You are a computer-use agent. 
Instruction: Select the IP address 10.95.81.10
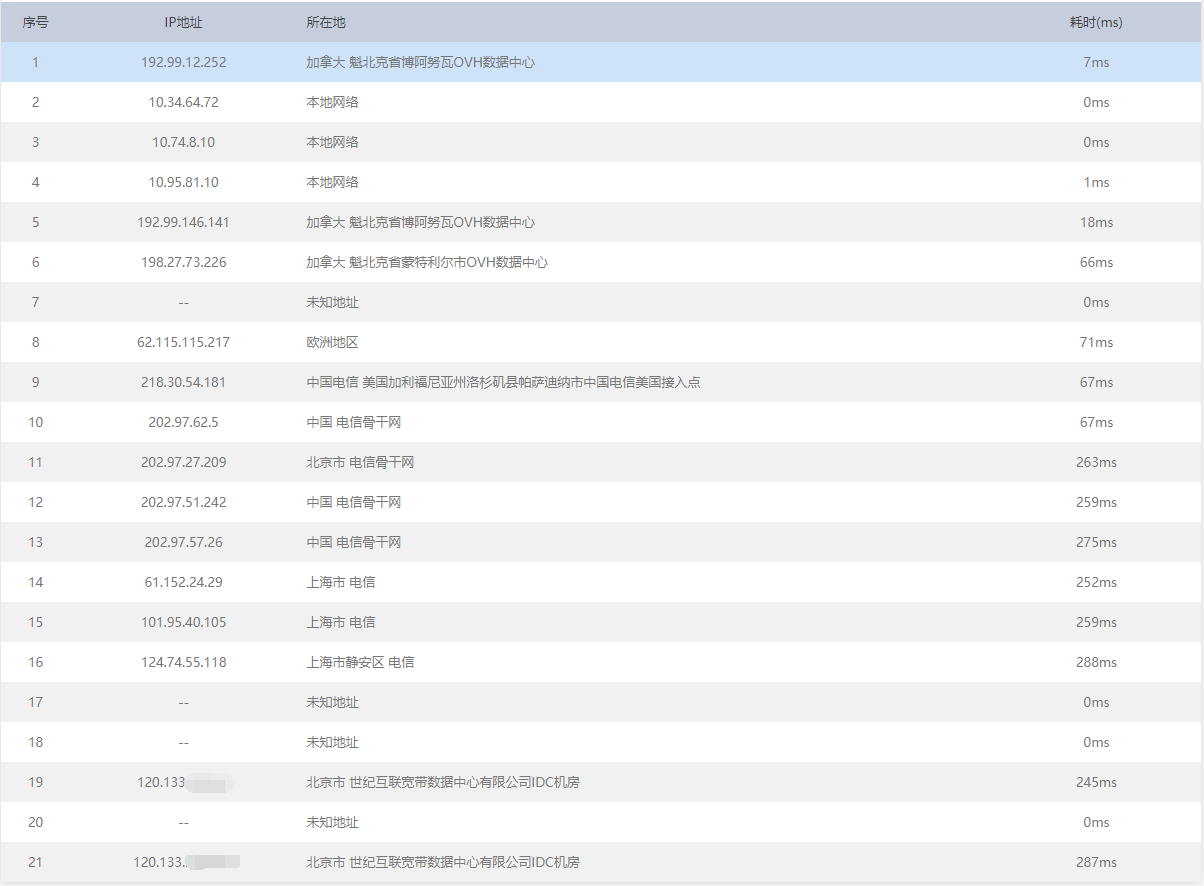click(183, 182)
